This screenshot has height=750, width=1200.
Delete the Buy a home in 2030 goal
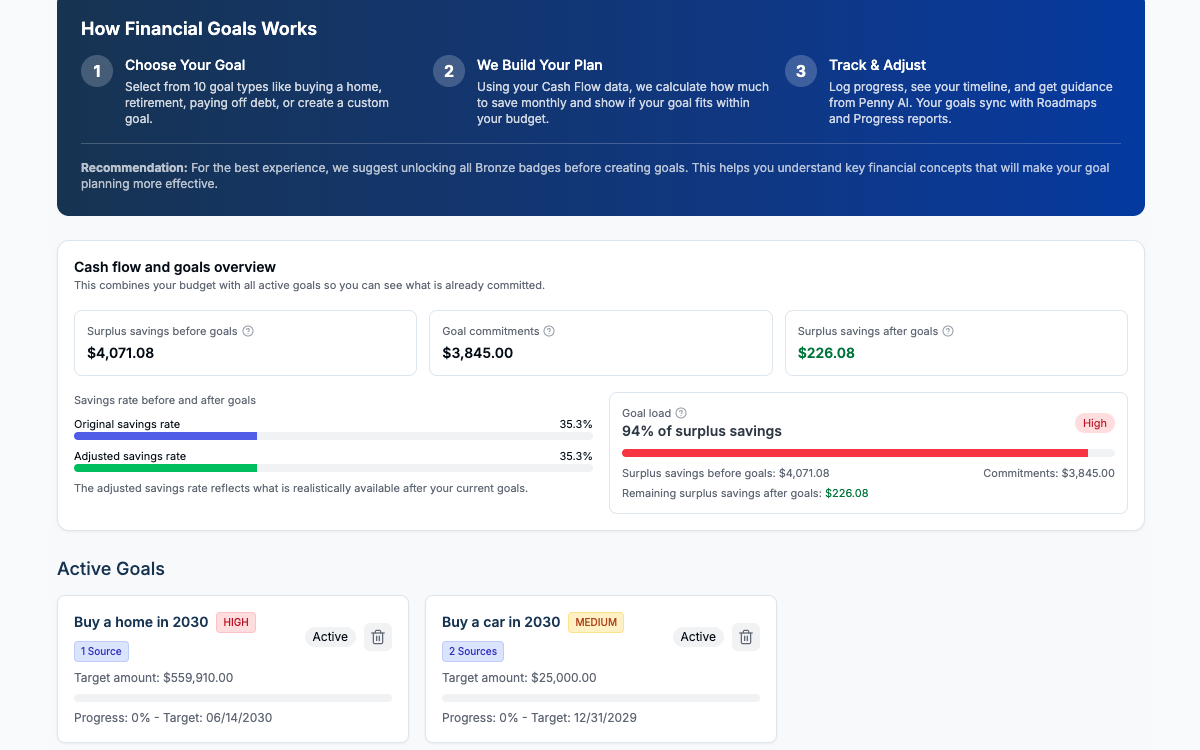coord(377,637)
